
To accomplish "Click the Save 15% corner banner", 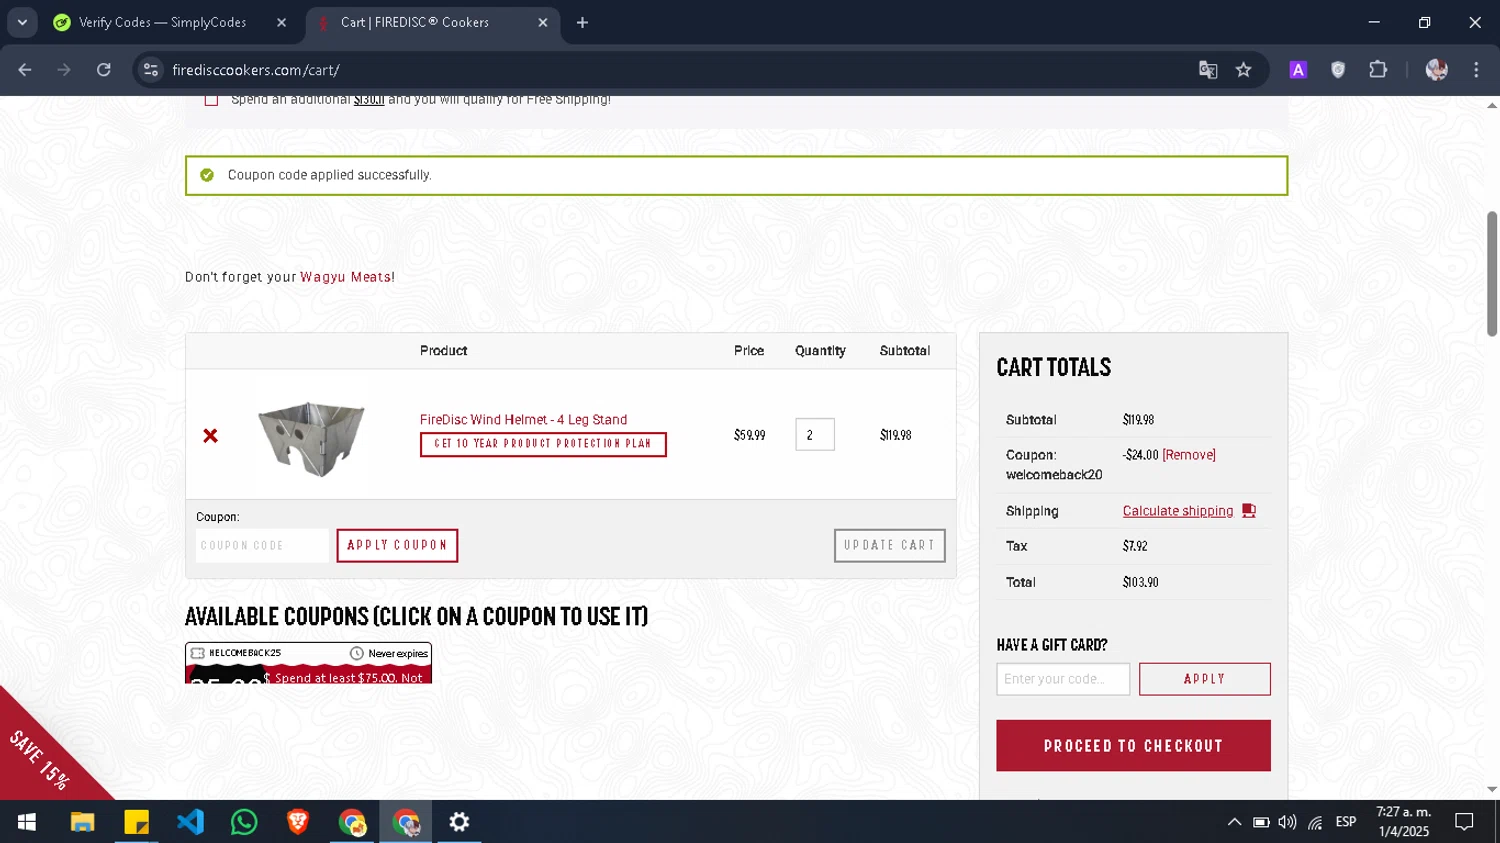I will pyautogui.click(x=42, y=758).
